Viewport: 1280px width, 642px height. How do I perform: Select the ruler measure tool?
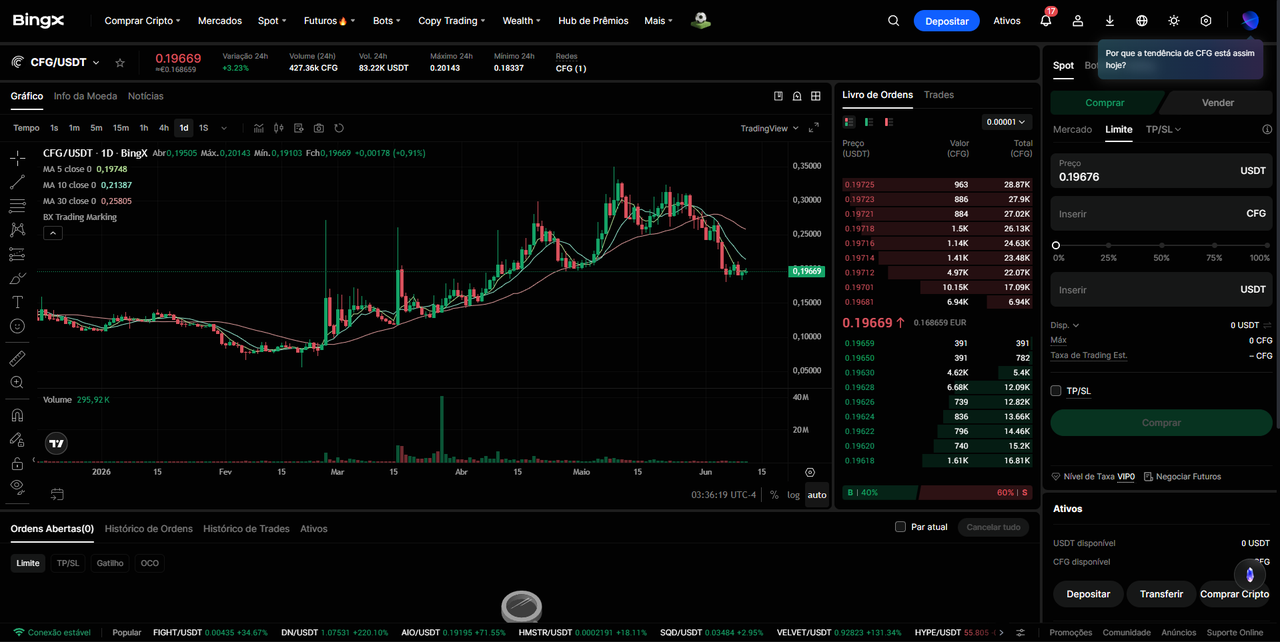17,358
